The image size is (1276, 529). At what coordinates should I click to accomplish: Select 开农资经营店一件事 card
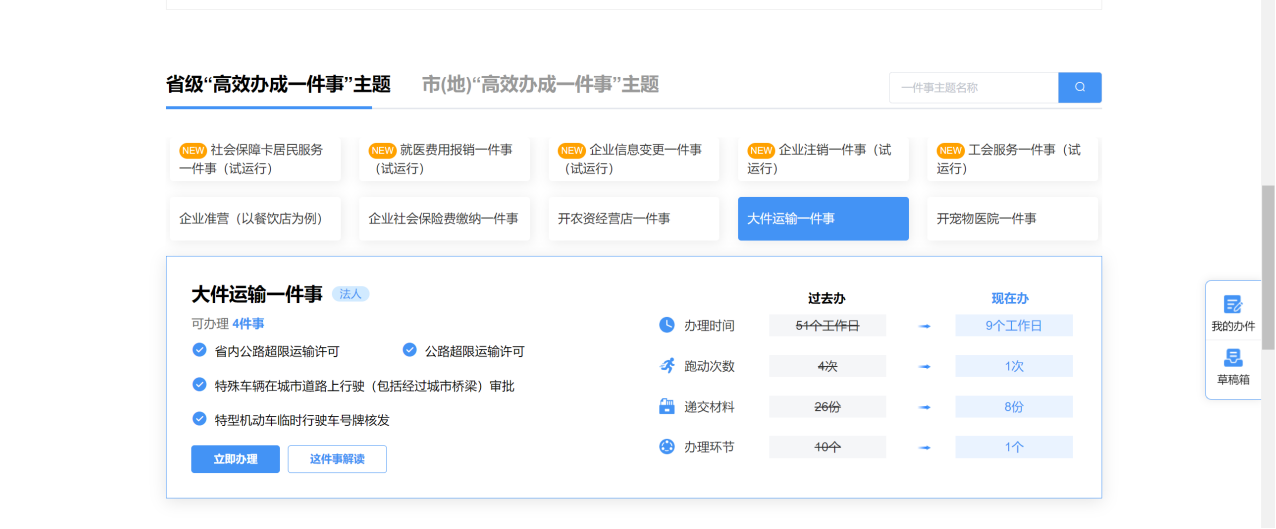634,219
